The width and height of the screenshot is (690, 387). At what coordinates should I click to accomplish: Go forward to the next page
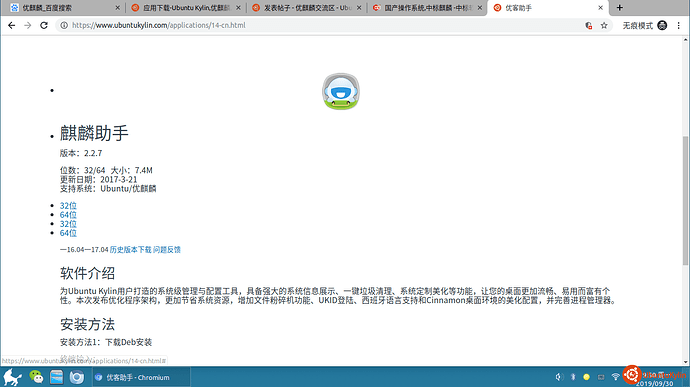28,26
